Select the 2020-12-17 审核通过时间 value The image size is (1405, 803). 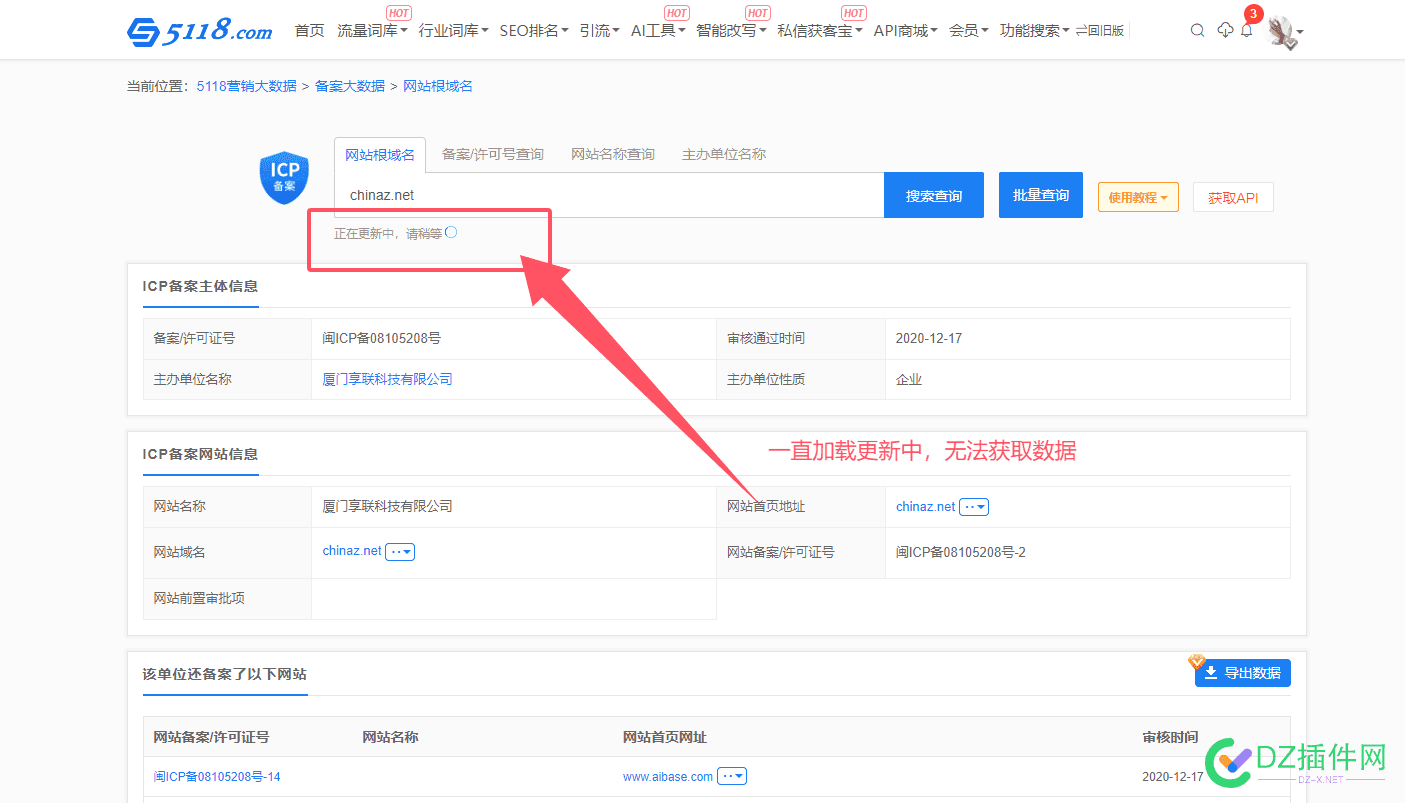pos(929,338)
